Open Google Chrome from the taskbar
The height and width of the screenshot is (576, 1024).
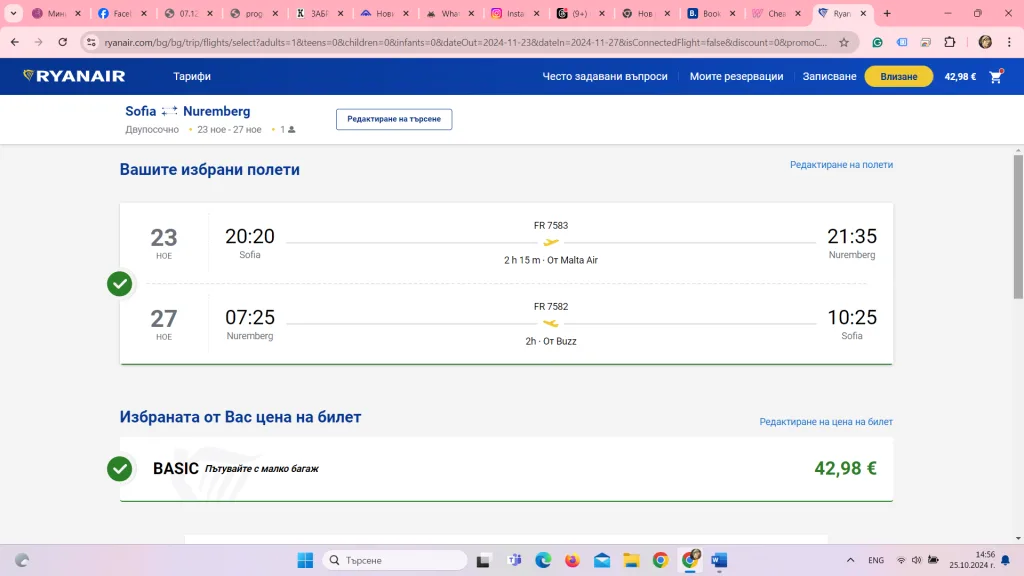pos(660,560)
